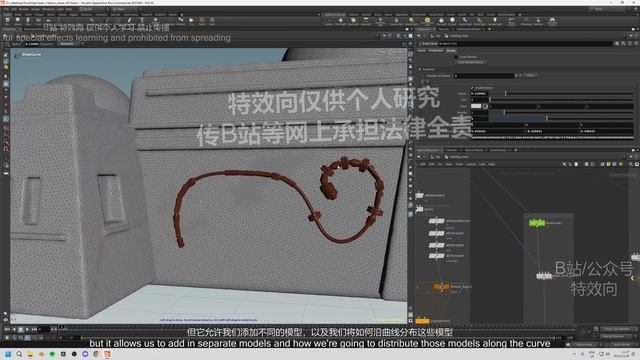
Task: Open the Edit menu in main menu bar
Action: (14, 9)
